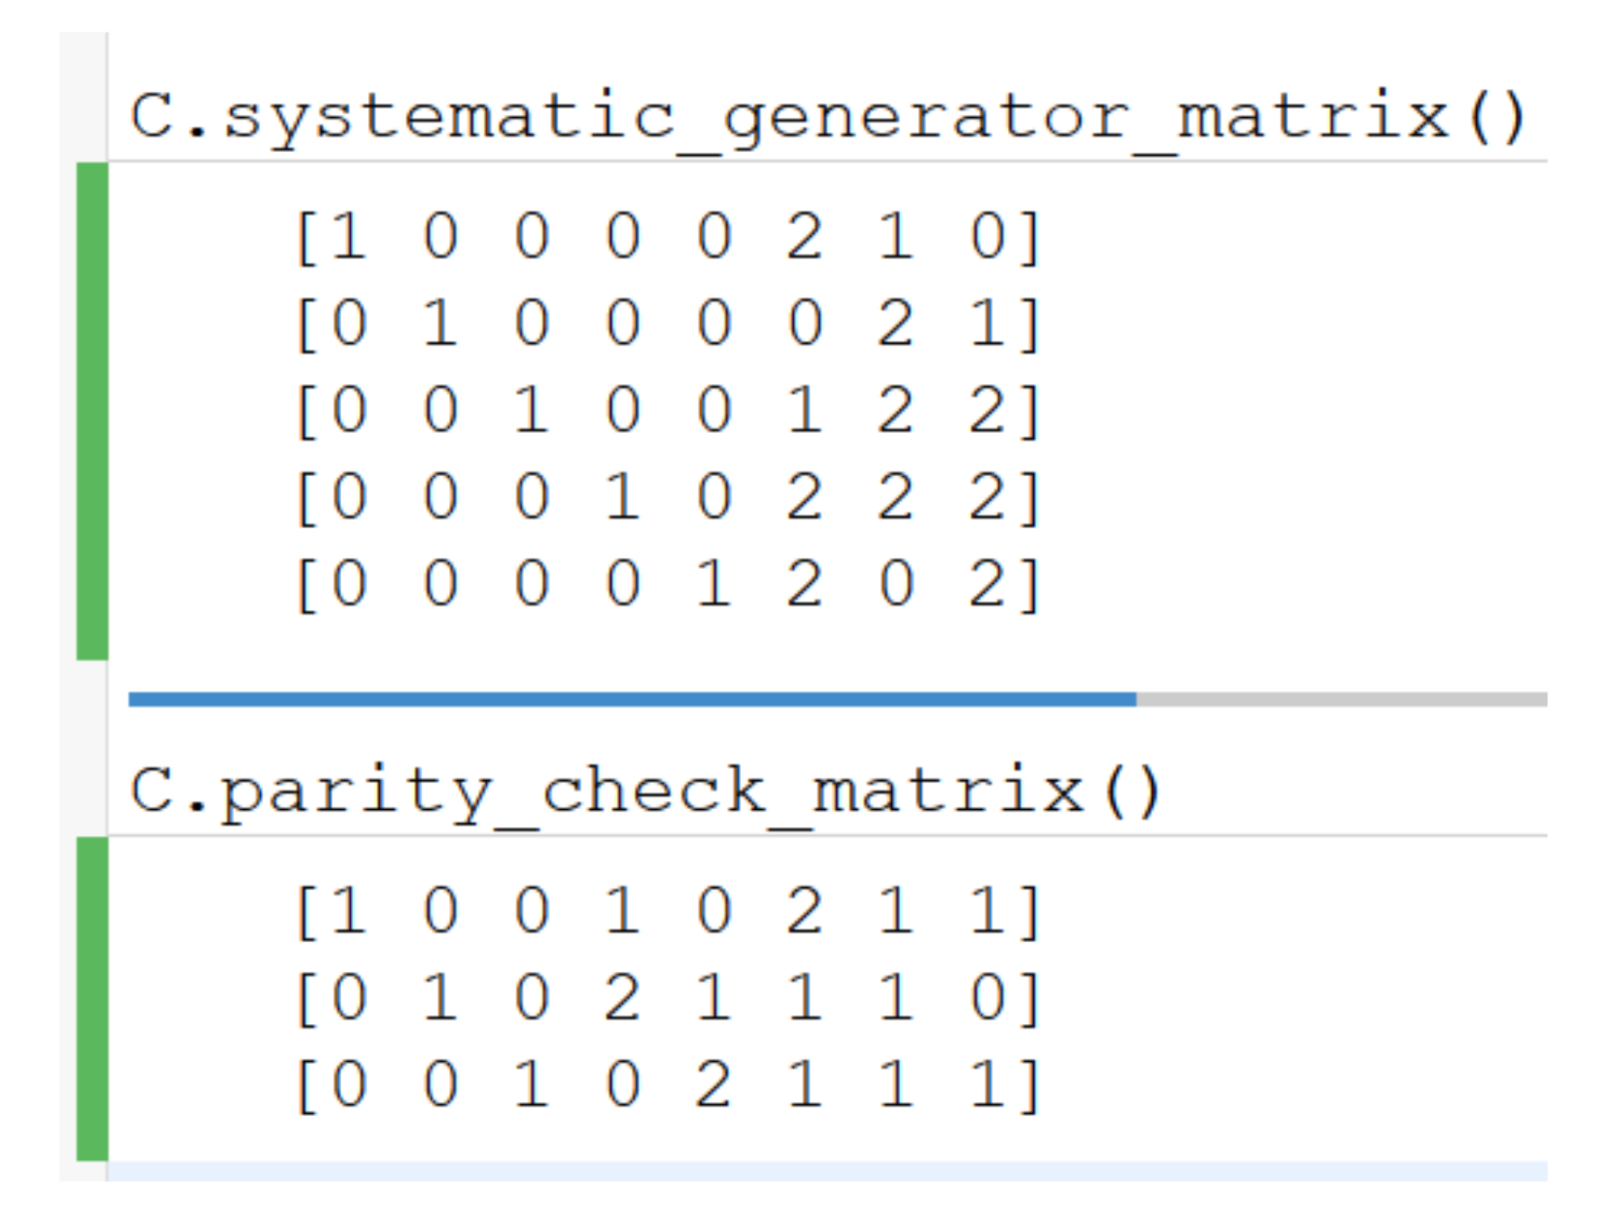Click generator matrix row [0 0 1 0 0 1 2 2]
The image size is (1602, 1213).
668,411
